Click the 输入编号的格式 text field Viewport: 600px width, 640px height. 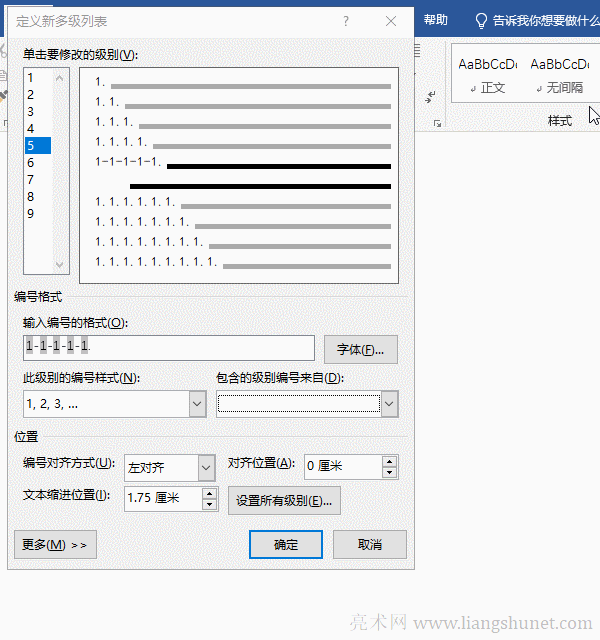click(168, 347)
